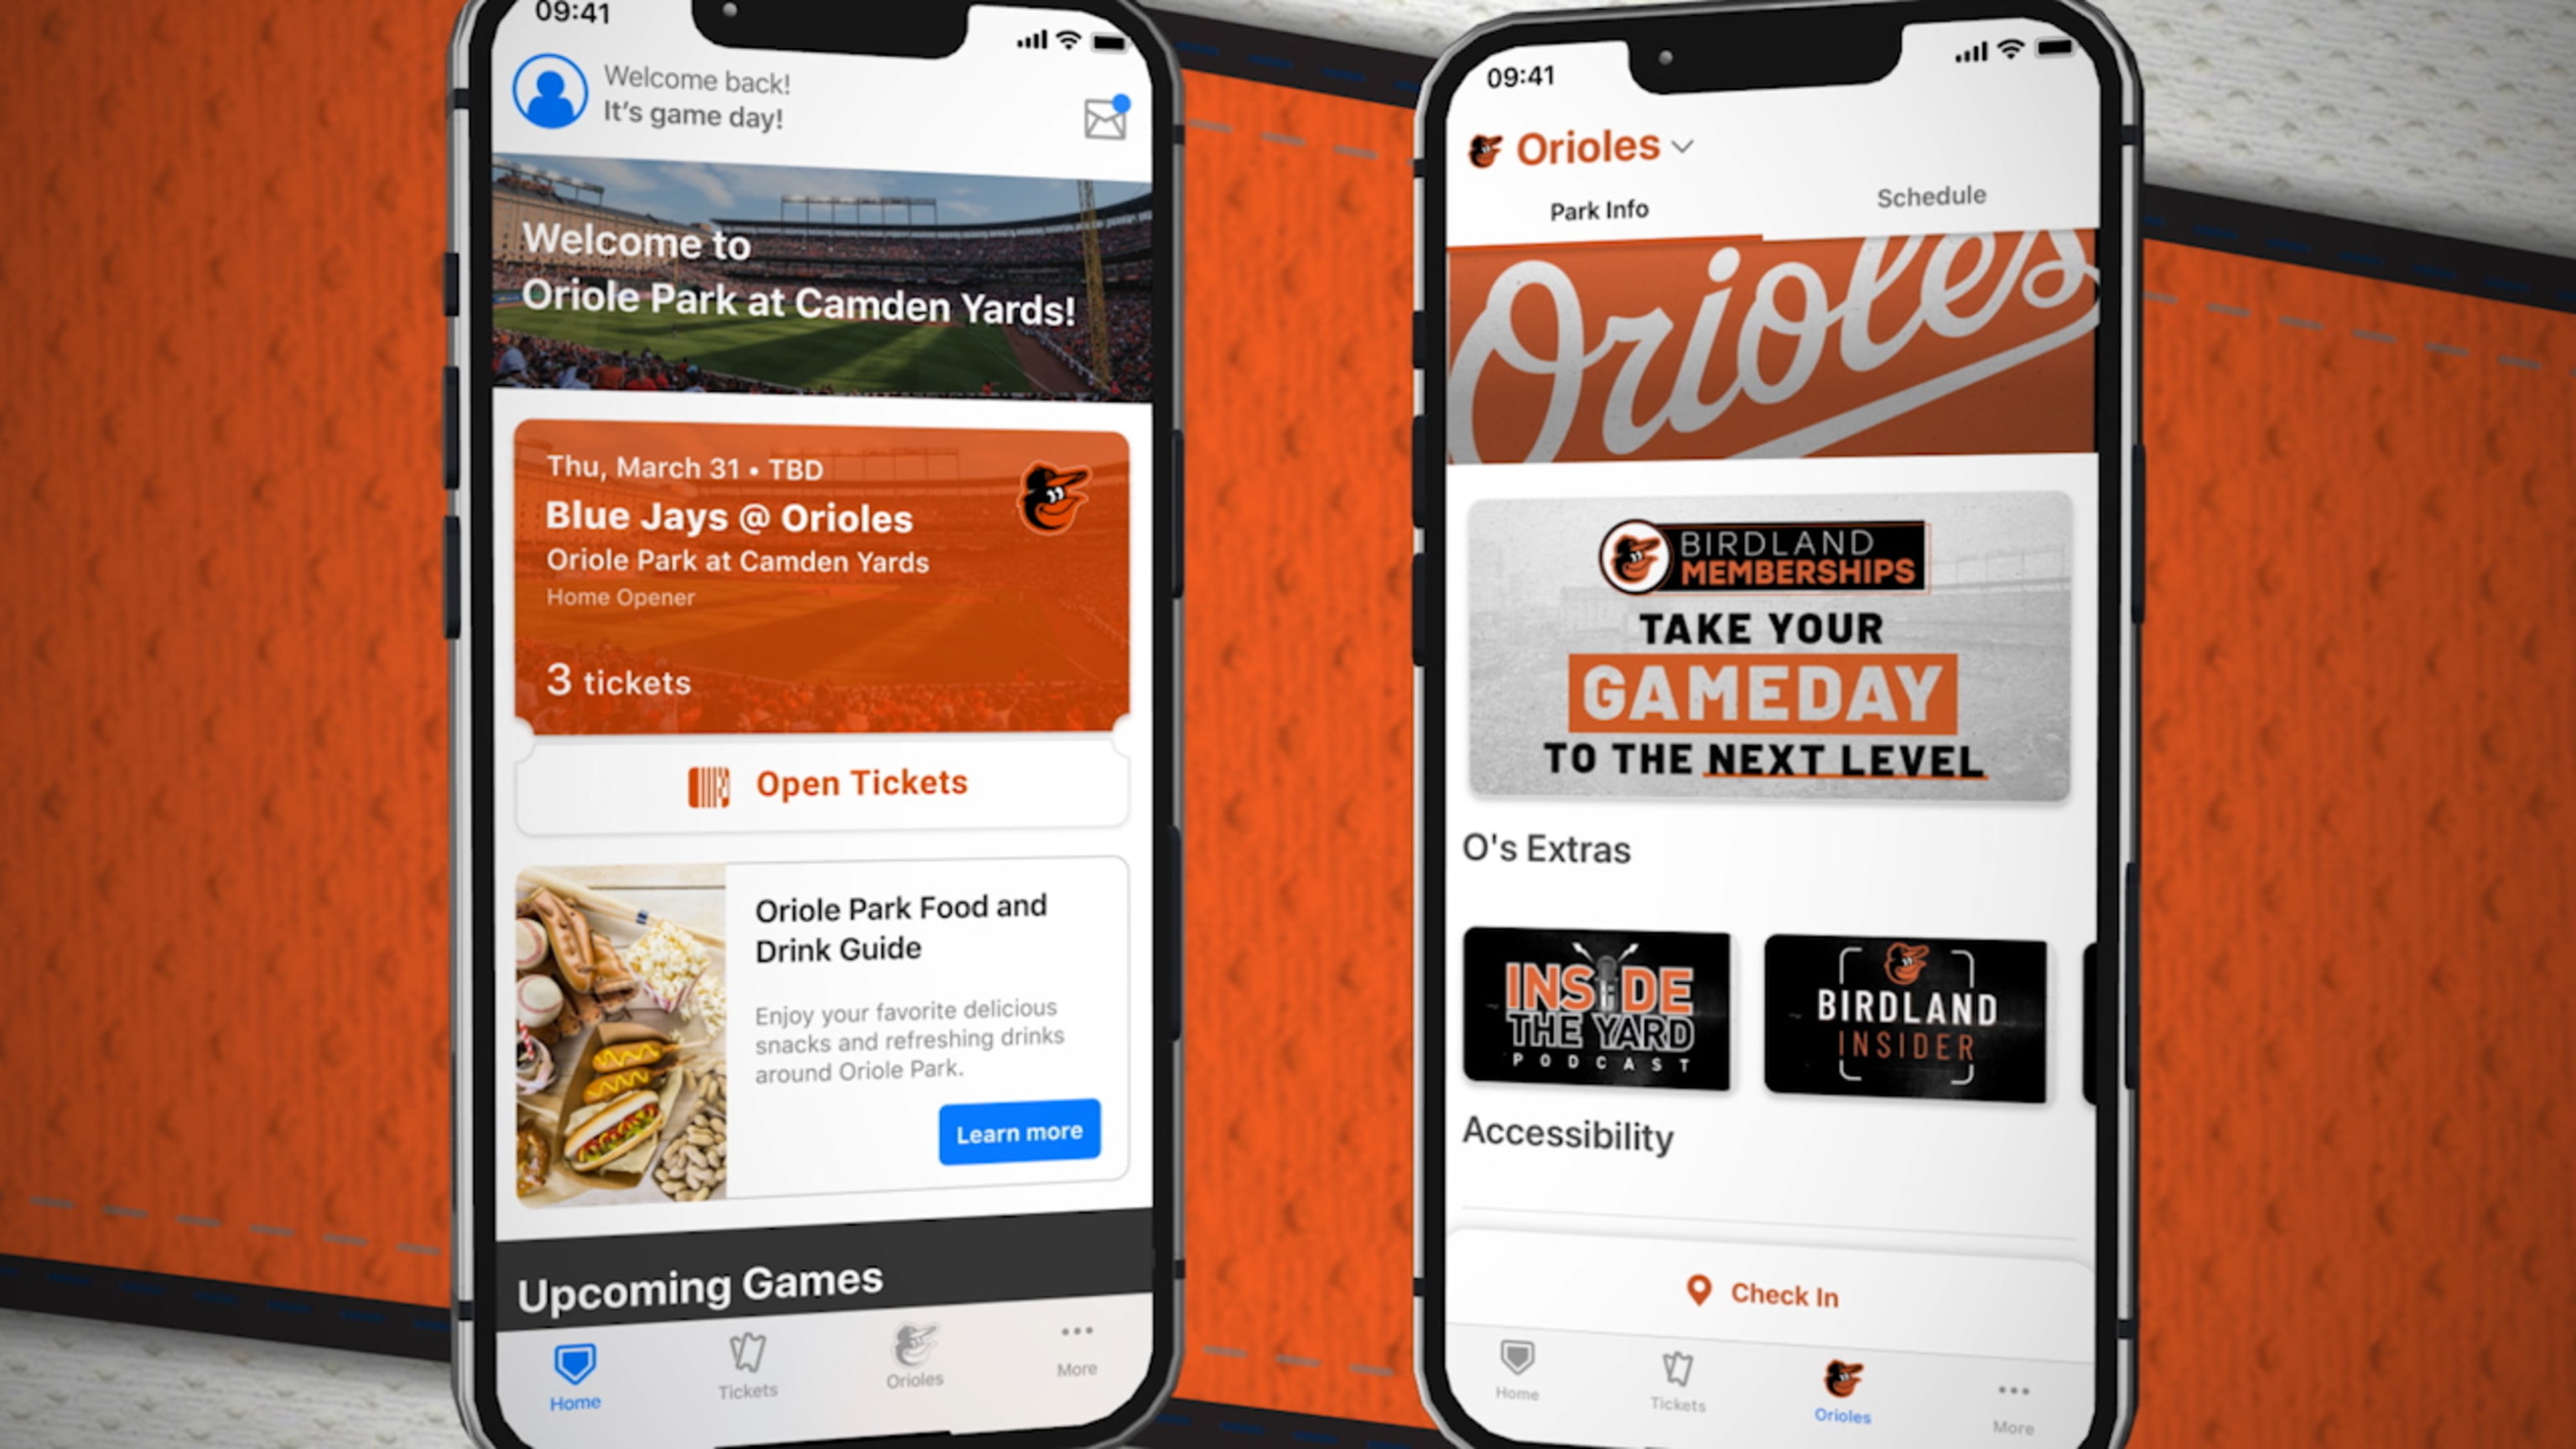Tap the message/mail envelope icon
Screen dimensions: 2576x1449
(x=1109, y=115)
